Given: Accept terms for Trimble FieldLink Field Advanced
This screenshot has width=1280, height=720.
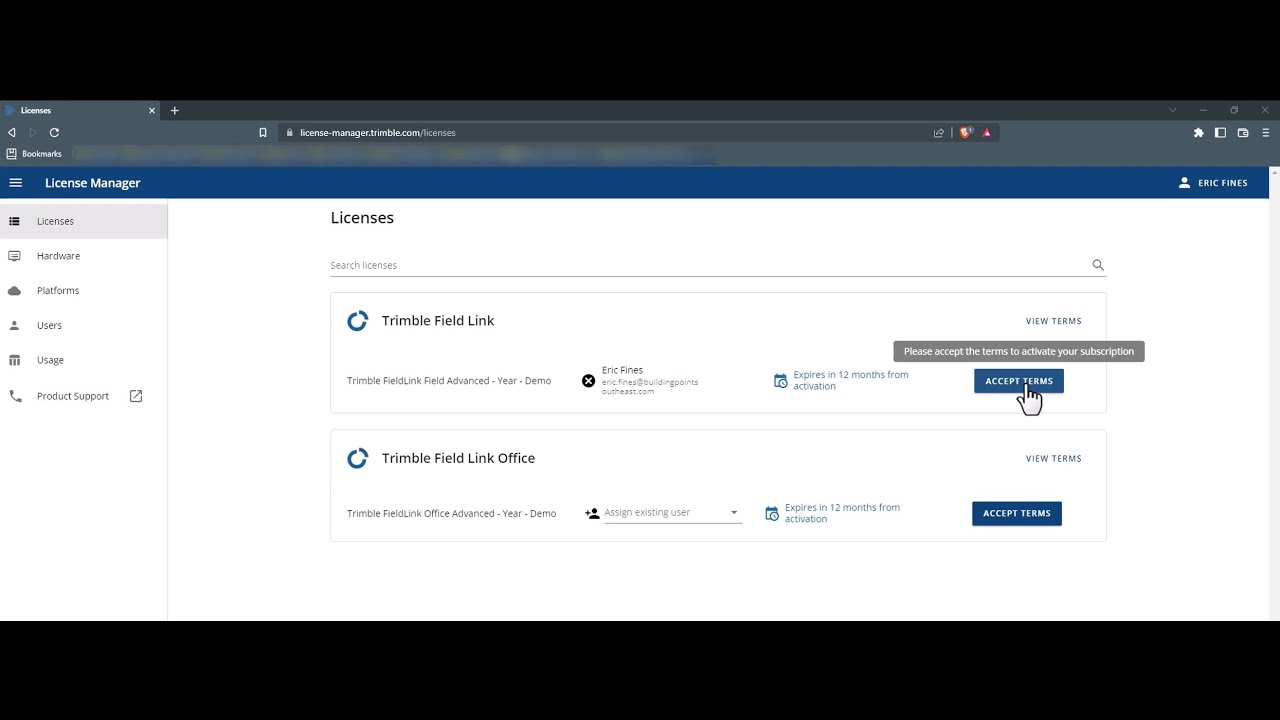Looking at the screenshot, I should (1019, 381).
